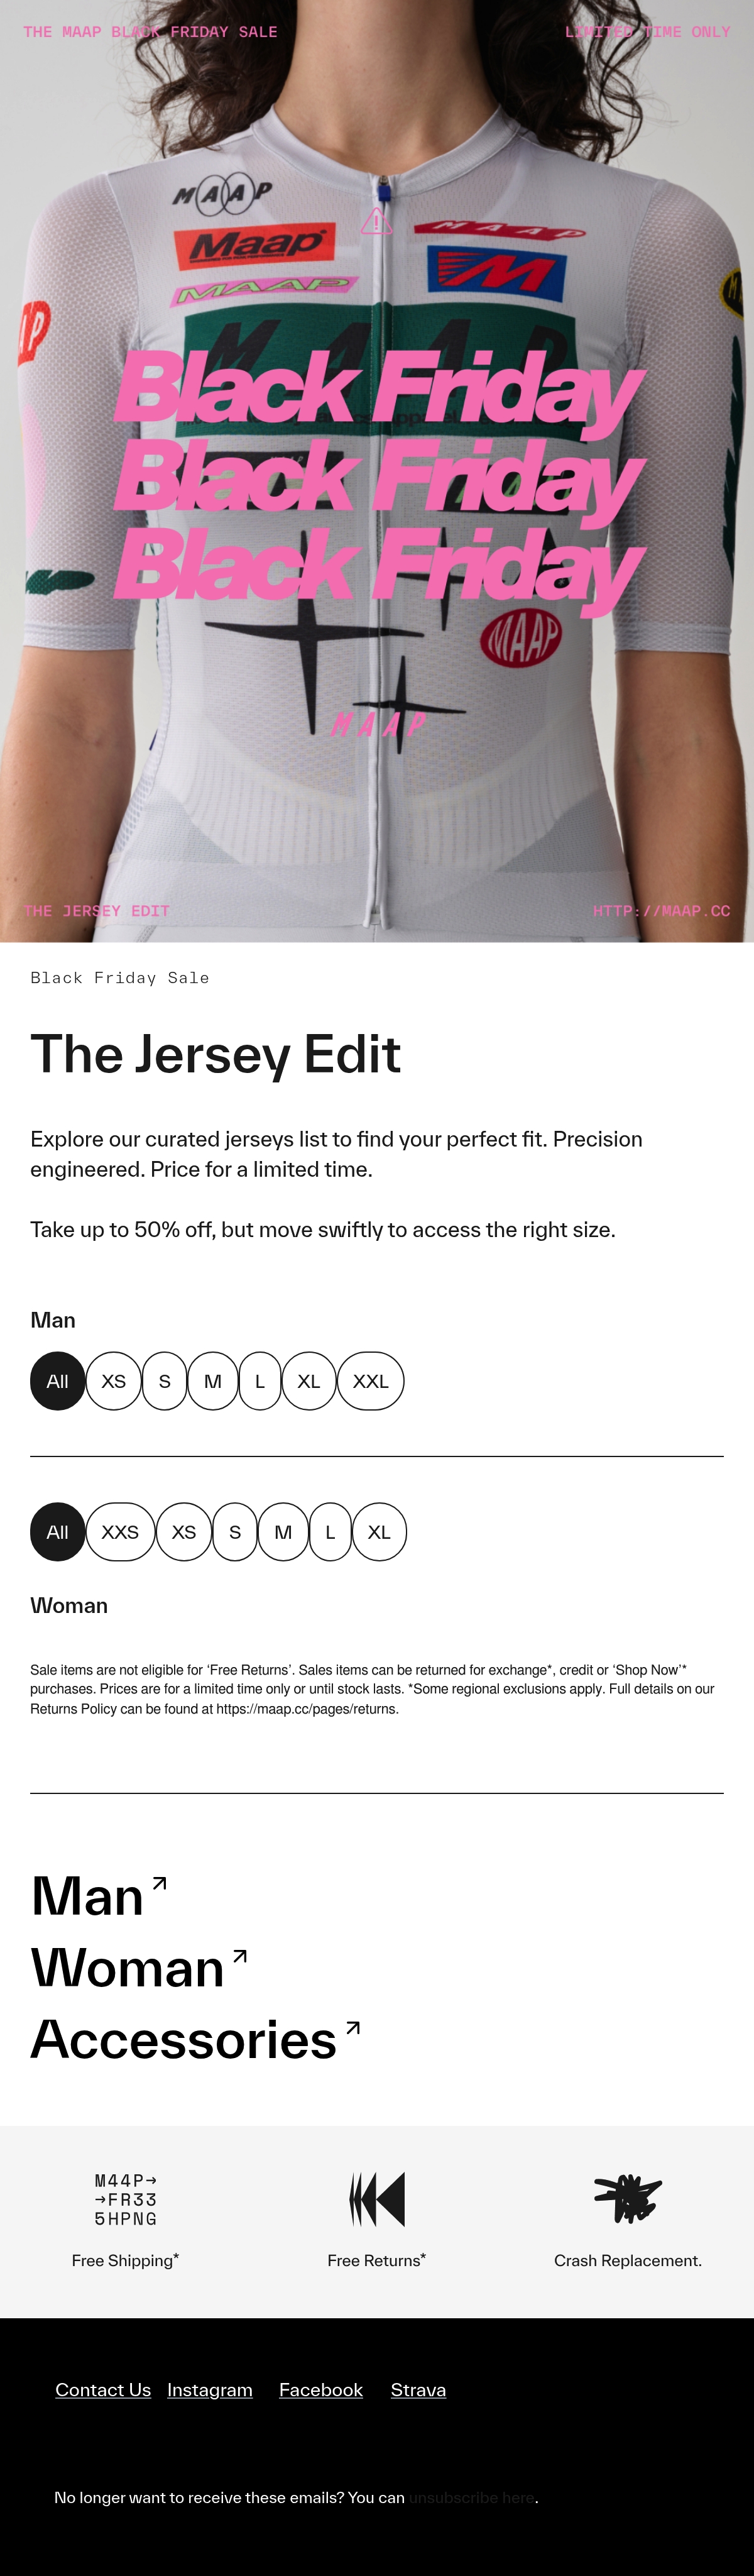Open the Contact Us footer link
The width and height of the screenshot is (754, 2576).
(103, 2390)
